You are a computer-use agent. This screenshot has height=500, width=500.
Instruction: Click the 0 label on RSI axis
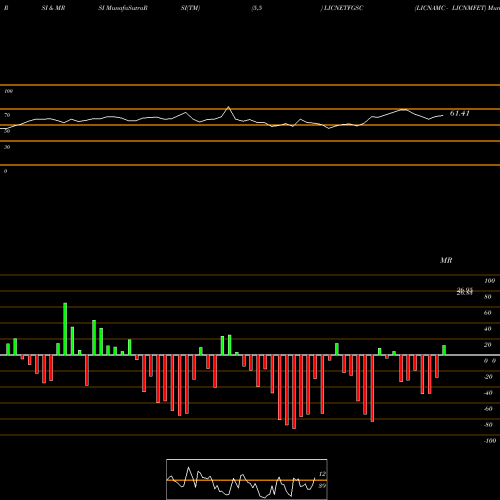(x=5, y=171)
